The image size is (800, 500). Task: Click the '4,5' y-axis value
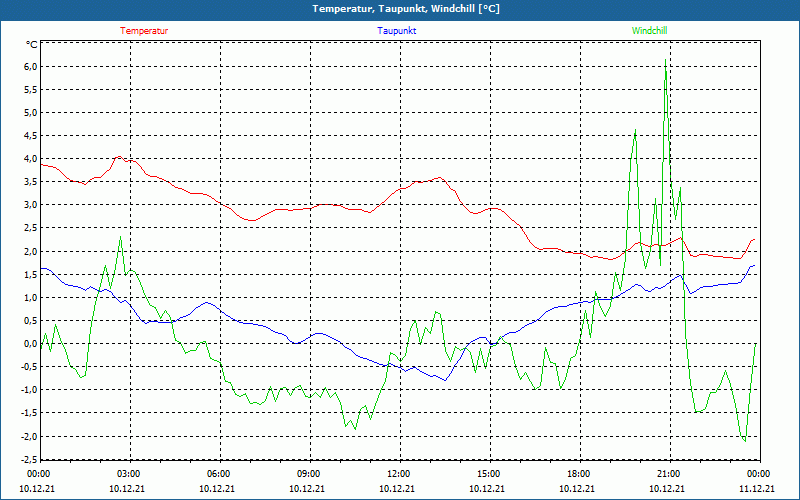pos(30,136)
